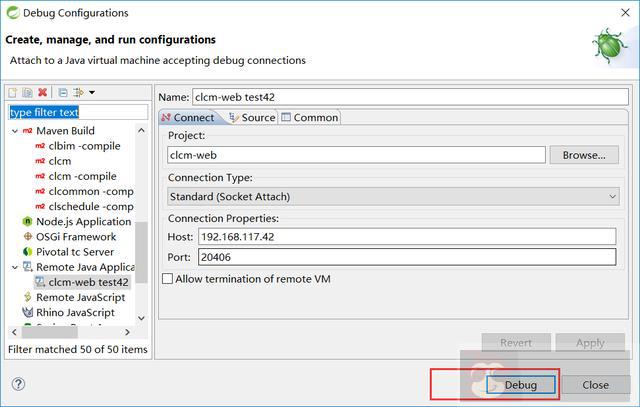Viewport: 640px width, 407px height.
Task: Click the Debug button
Action: click(x=520, y=384)
